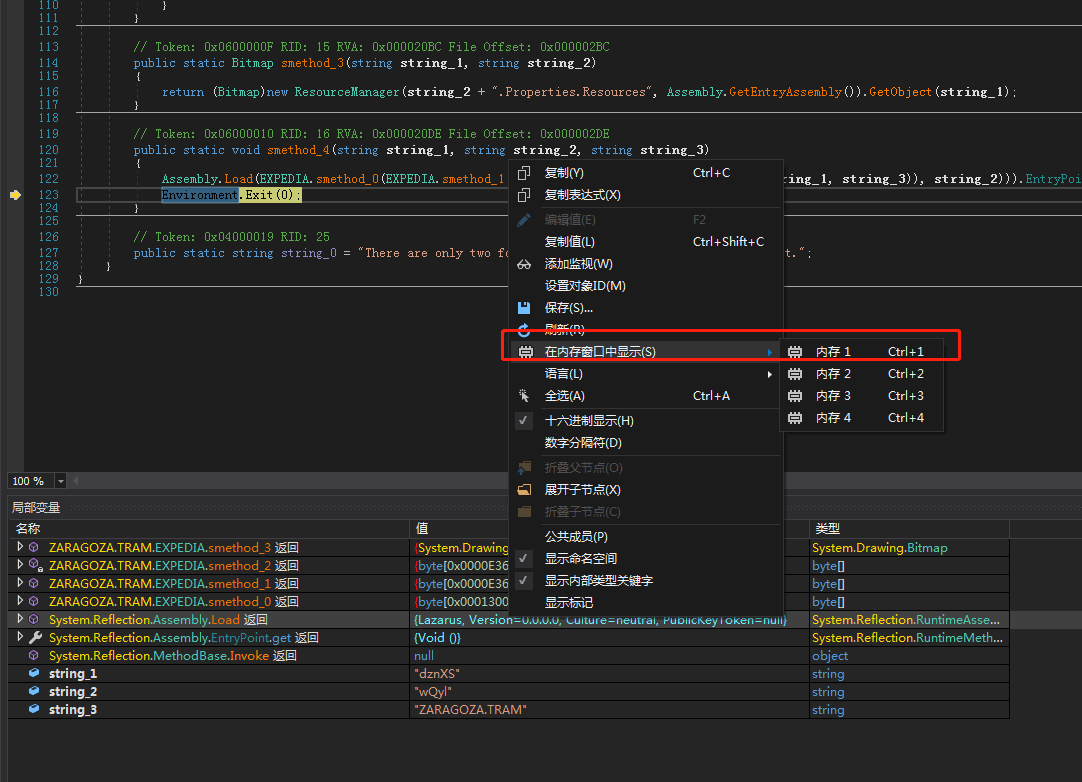Choose 复制(Y) from the context menu
Viewport: 1082px width, 782px height.
pos(646,173)
